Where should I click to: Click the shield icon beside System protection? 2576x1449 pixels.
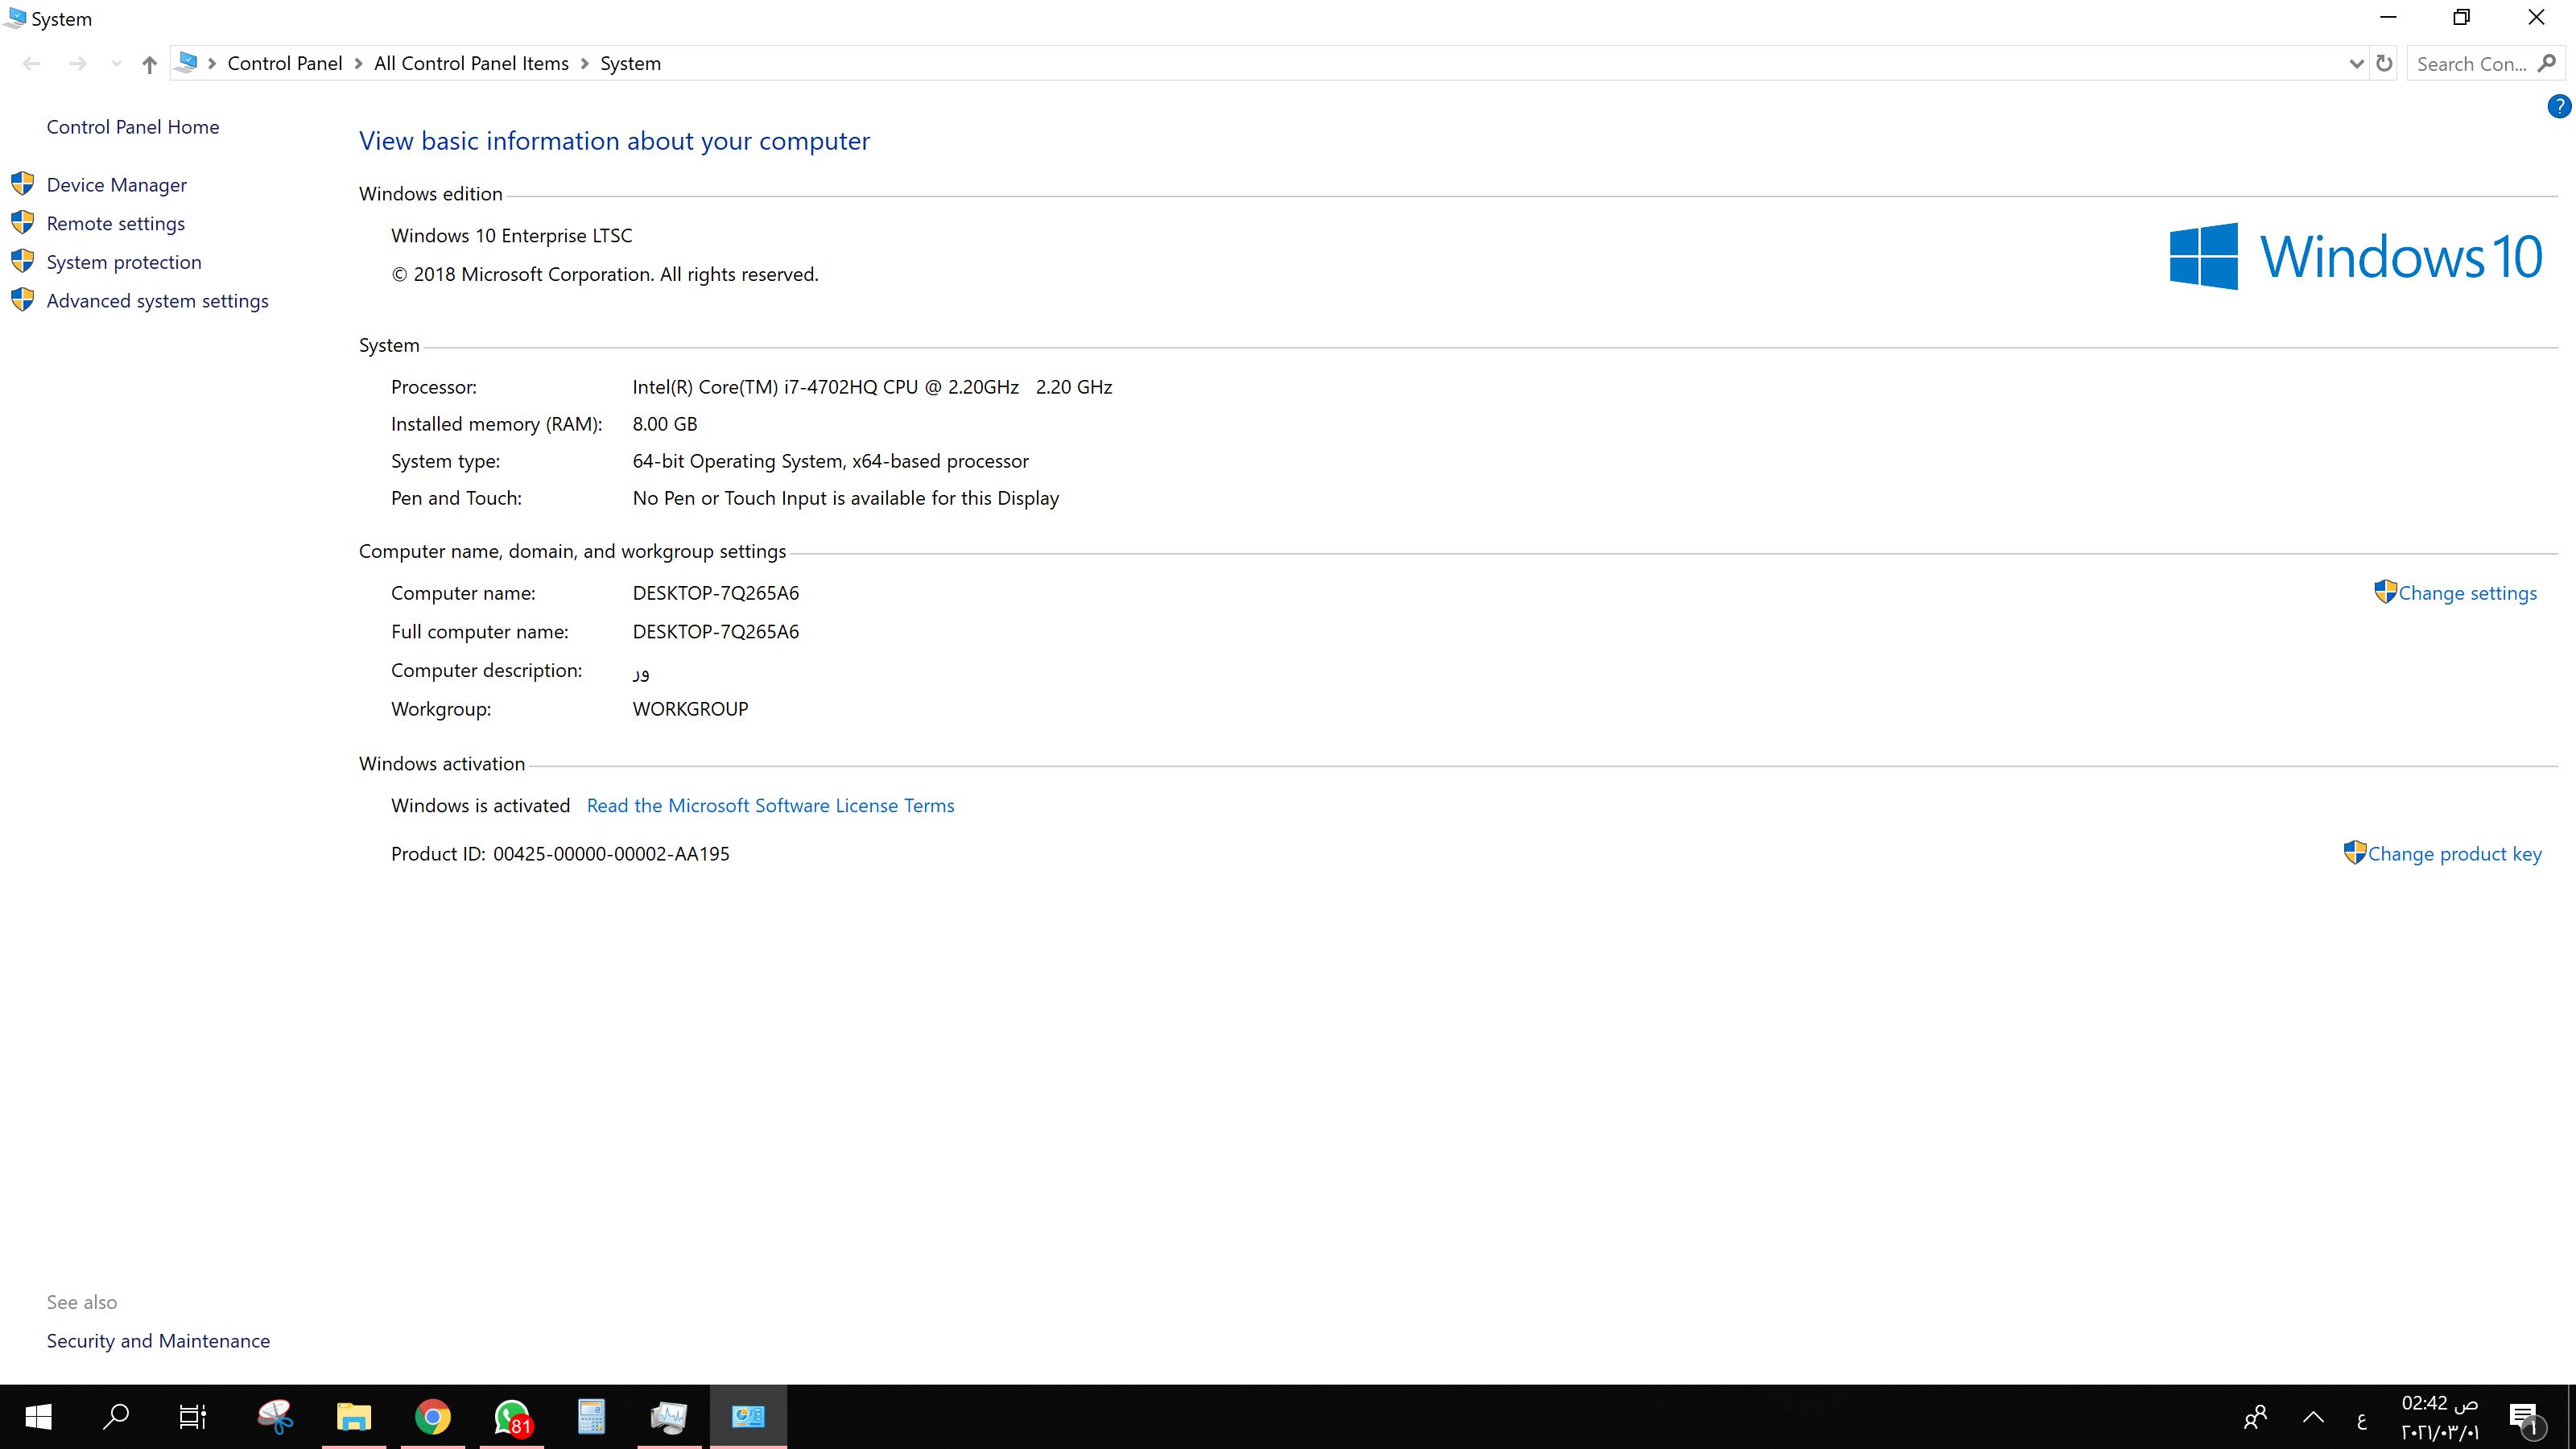click(22, 261)
